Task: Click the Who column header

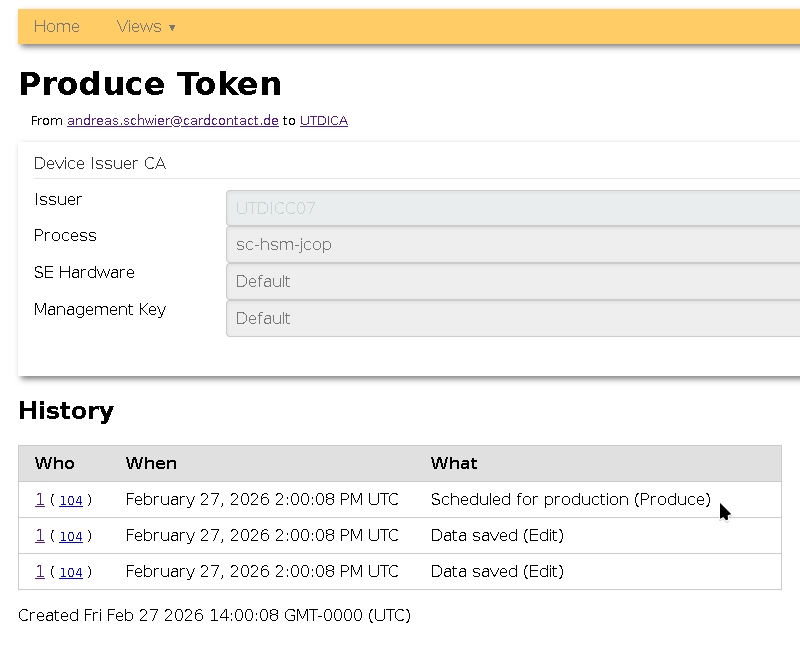Action: [x=54, y=463]
